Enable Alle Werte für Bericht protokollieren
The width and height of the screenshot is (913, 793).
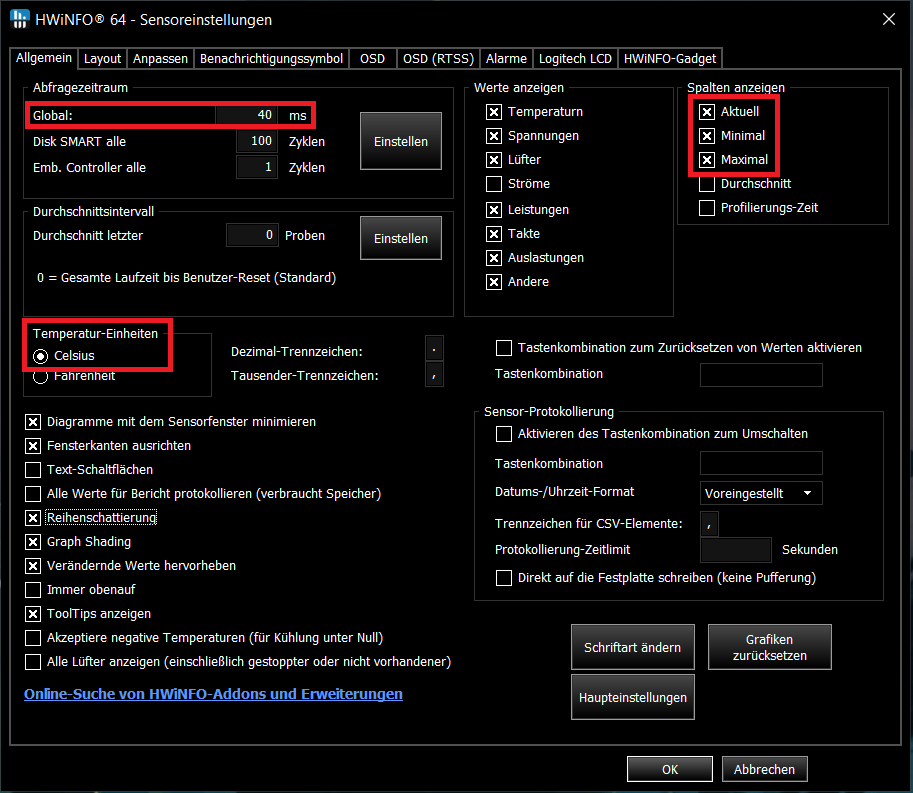tap(33, 494)
